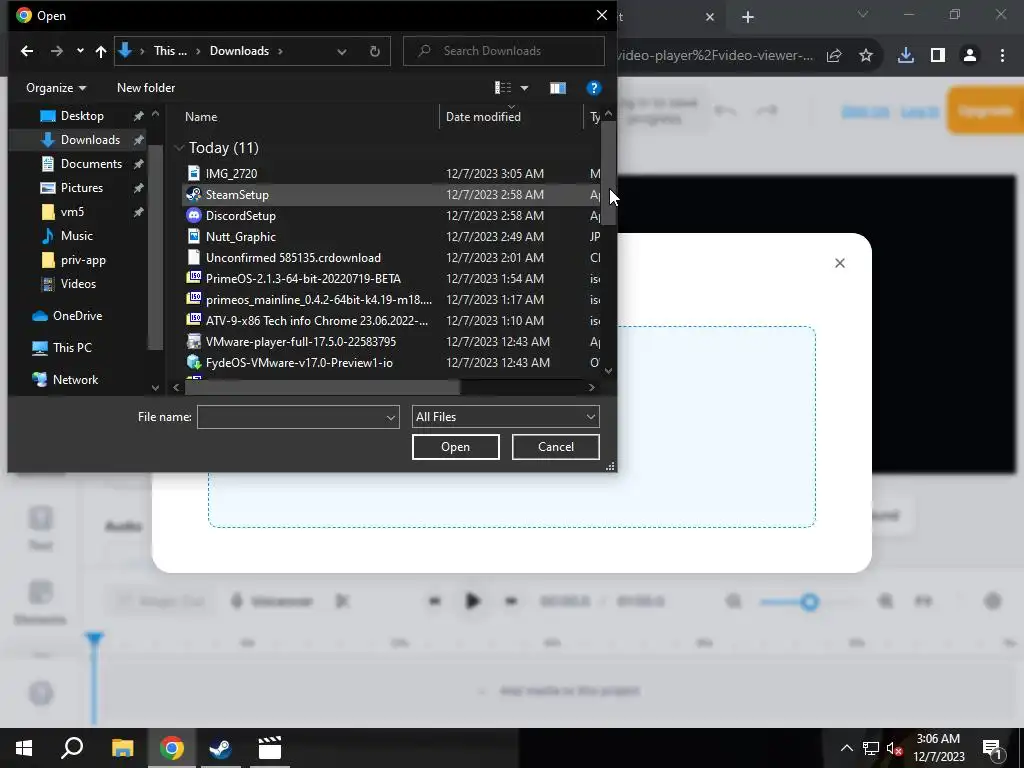This screenshot has width=1024, height=768.
Task: Select the Nutt_Graphic file
Action: [x=240, y=236]
